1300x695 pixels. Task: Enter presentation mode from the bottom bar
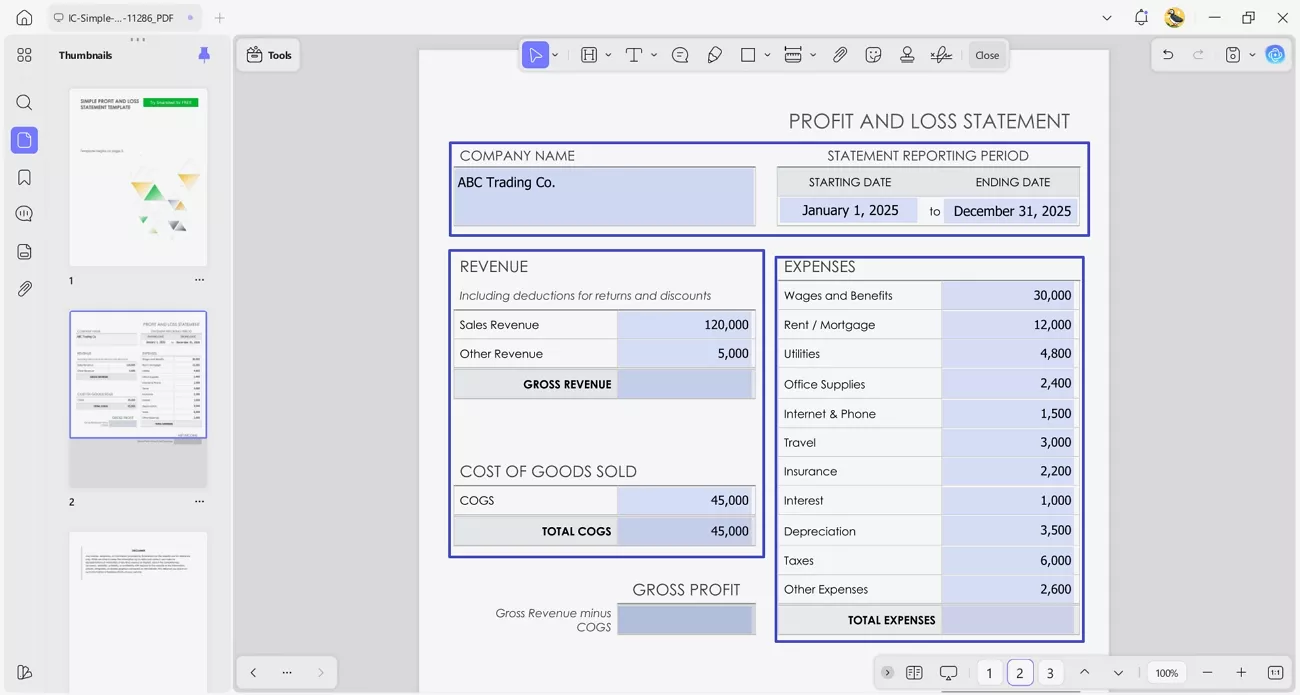click(x=948, y=672)
